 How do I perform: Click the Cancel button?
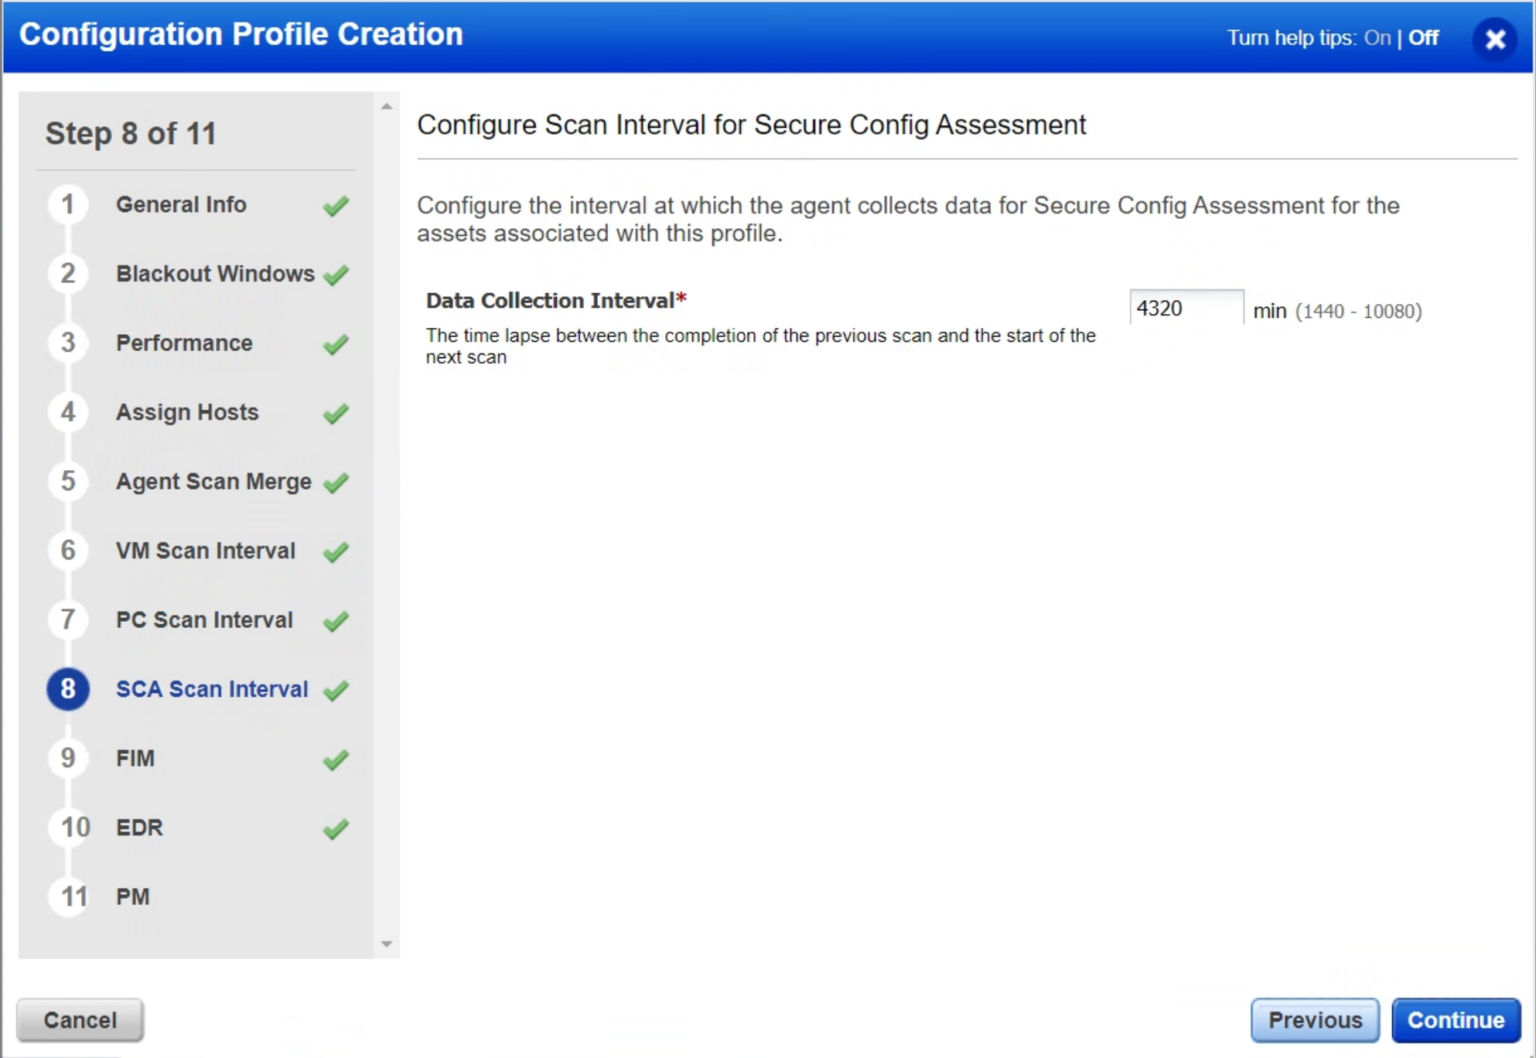[79, 1020]
